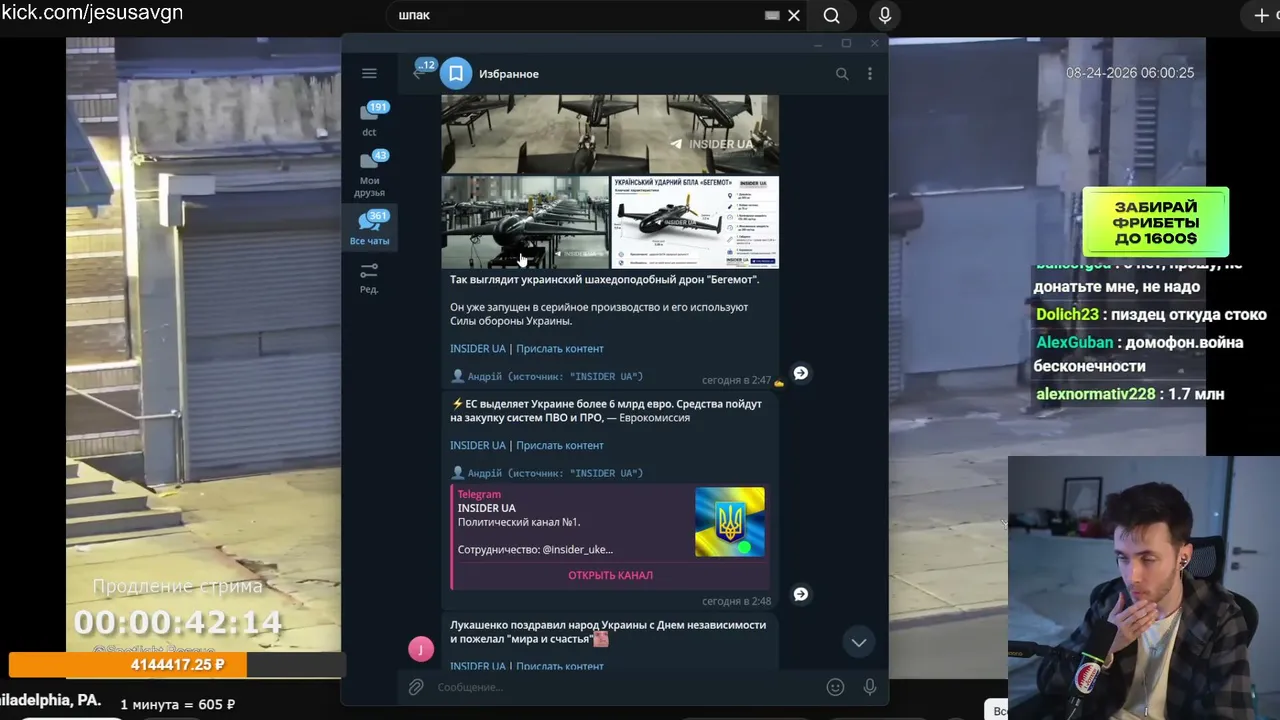Open the emoji picker
The width and height of the screenshot is (1280, 720).
835,687
